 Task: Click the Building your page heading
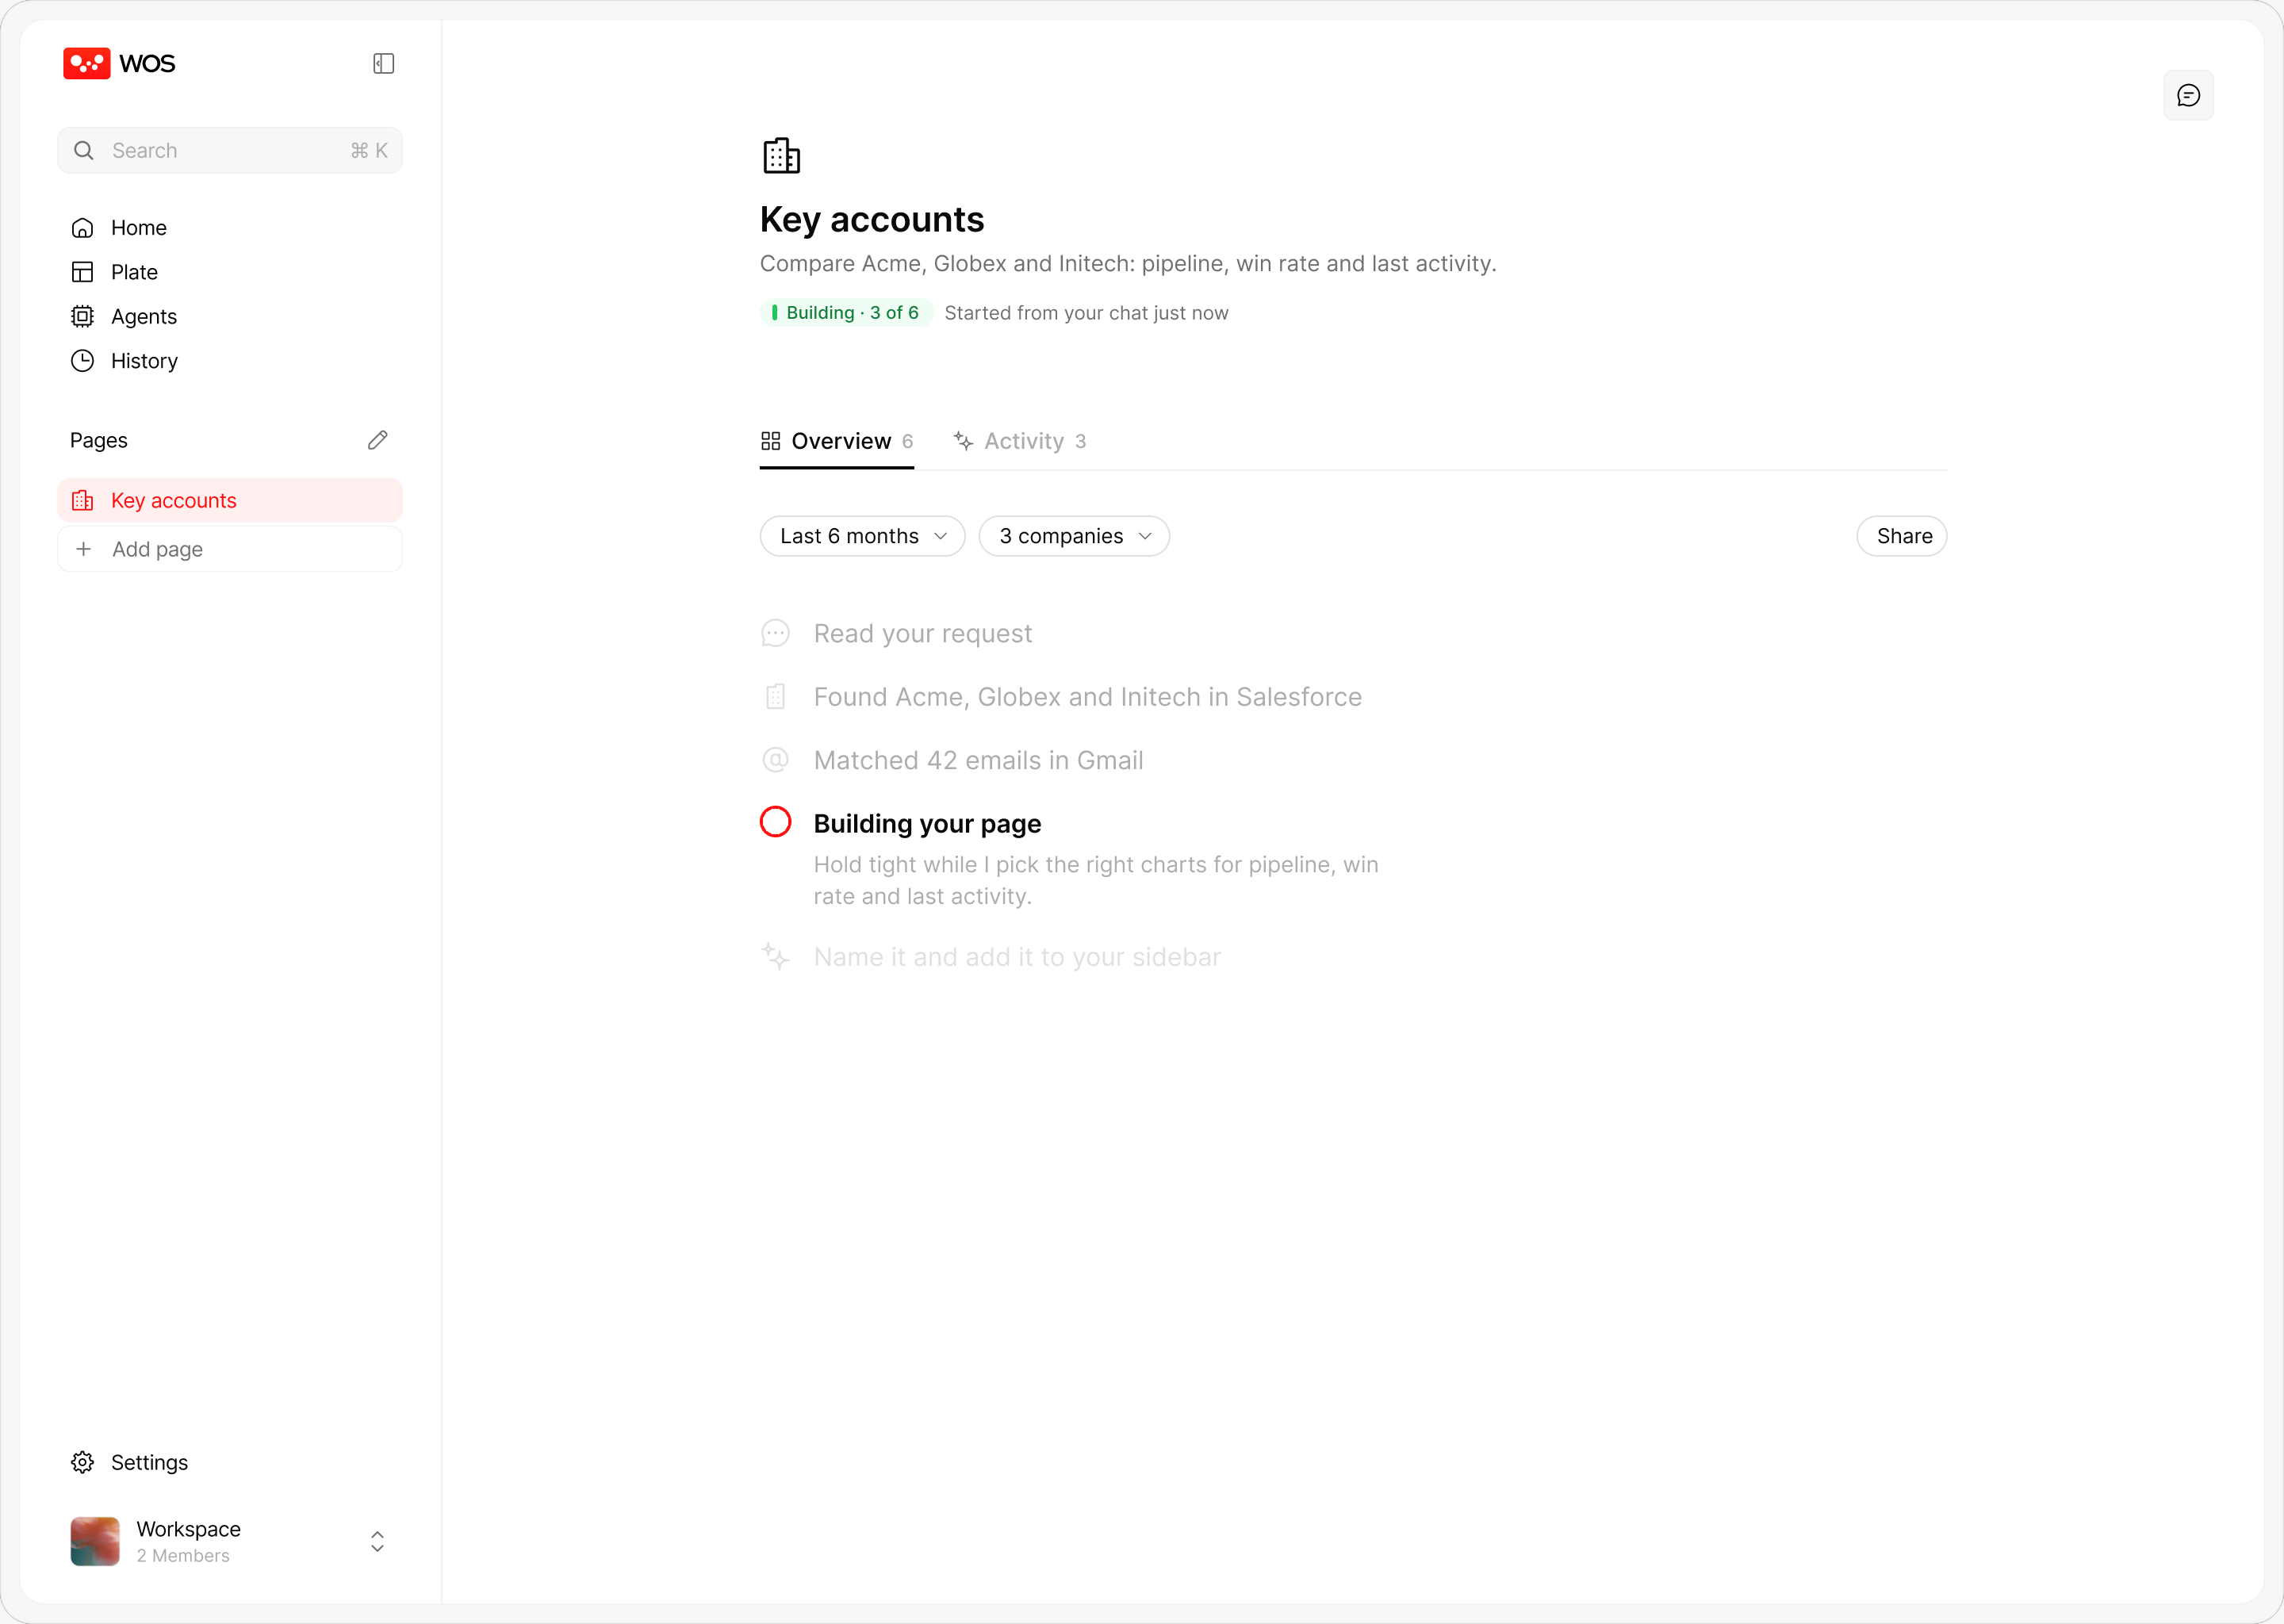tap(928, 824)
